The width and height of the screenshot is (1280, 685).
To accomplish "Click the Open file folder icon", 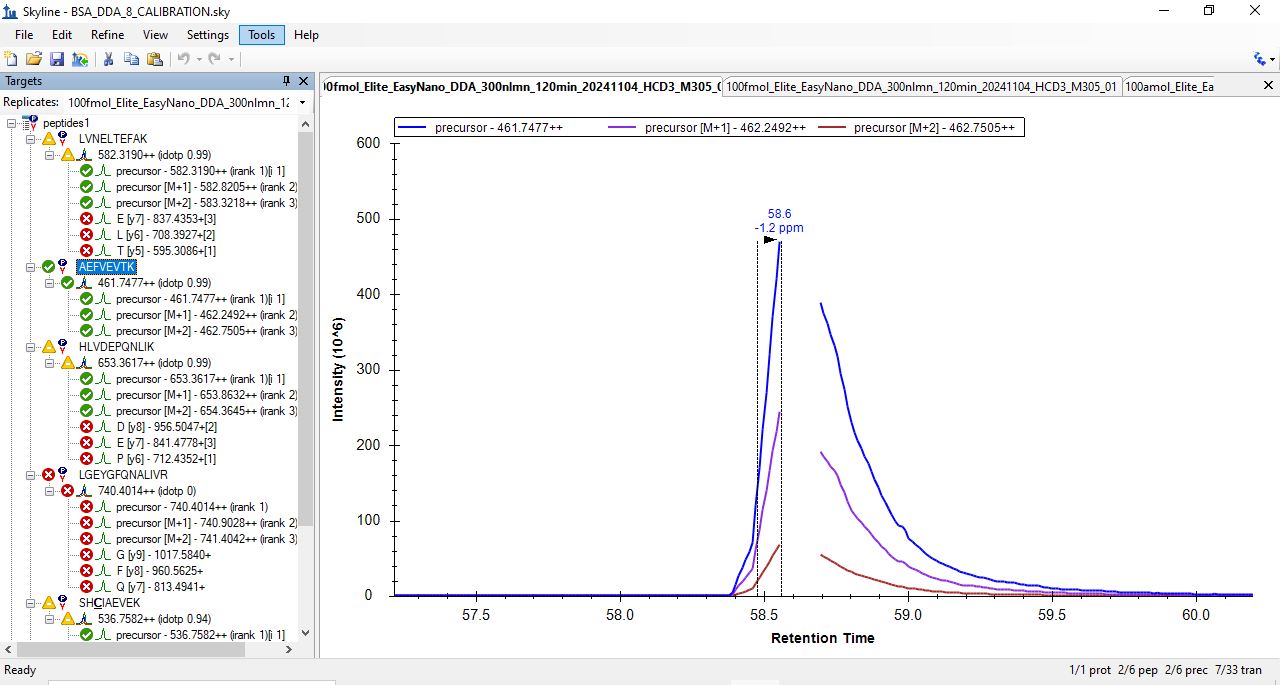I will pos(34,59).
